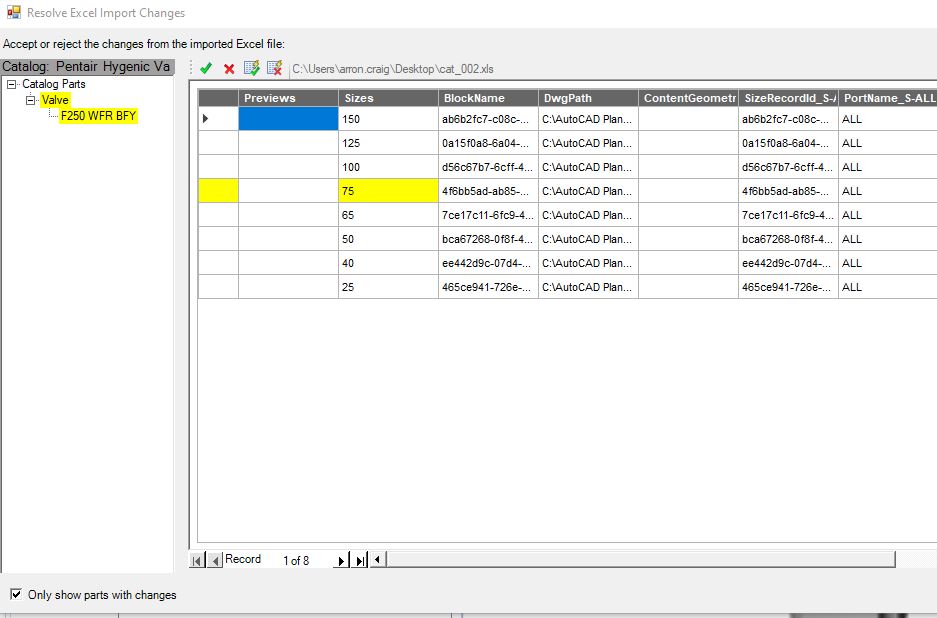Screen dimensions: 937x618
Task: Select the reject all spreadsheet changes icon
Action: point(274,67)
